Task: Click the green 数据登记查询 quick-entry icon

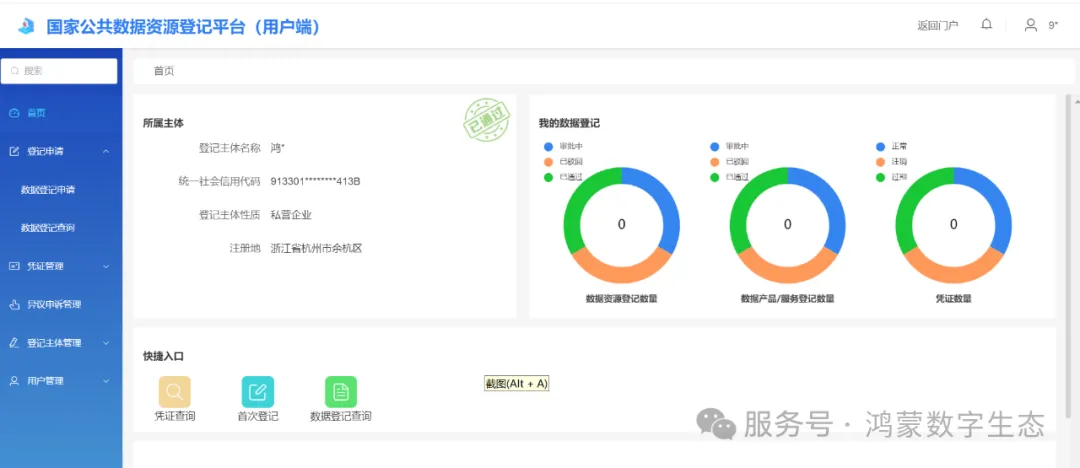Action: (x=340, y=392)
